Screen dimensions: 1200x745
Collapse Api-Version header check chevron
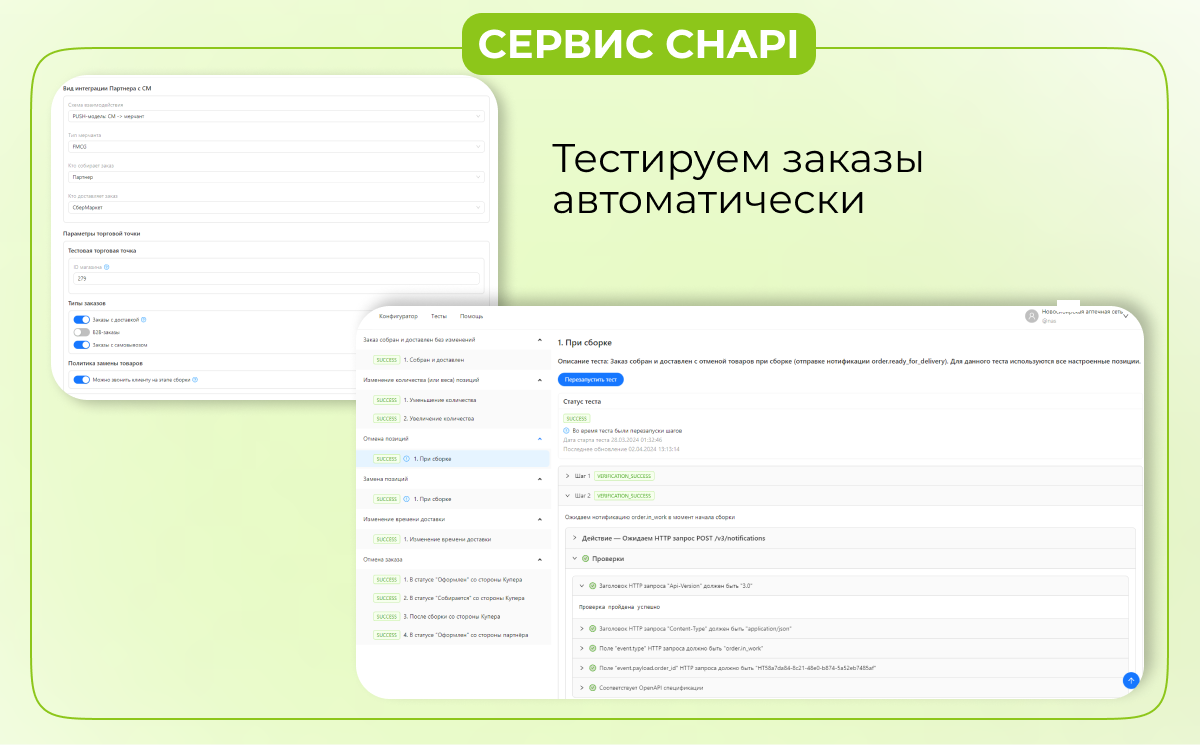coord(582,586)
